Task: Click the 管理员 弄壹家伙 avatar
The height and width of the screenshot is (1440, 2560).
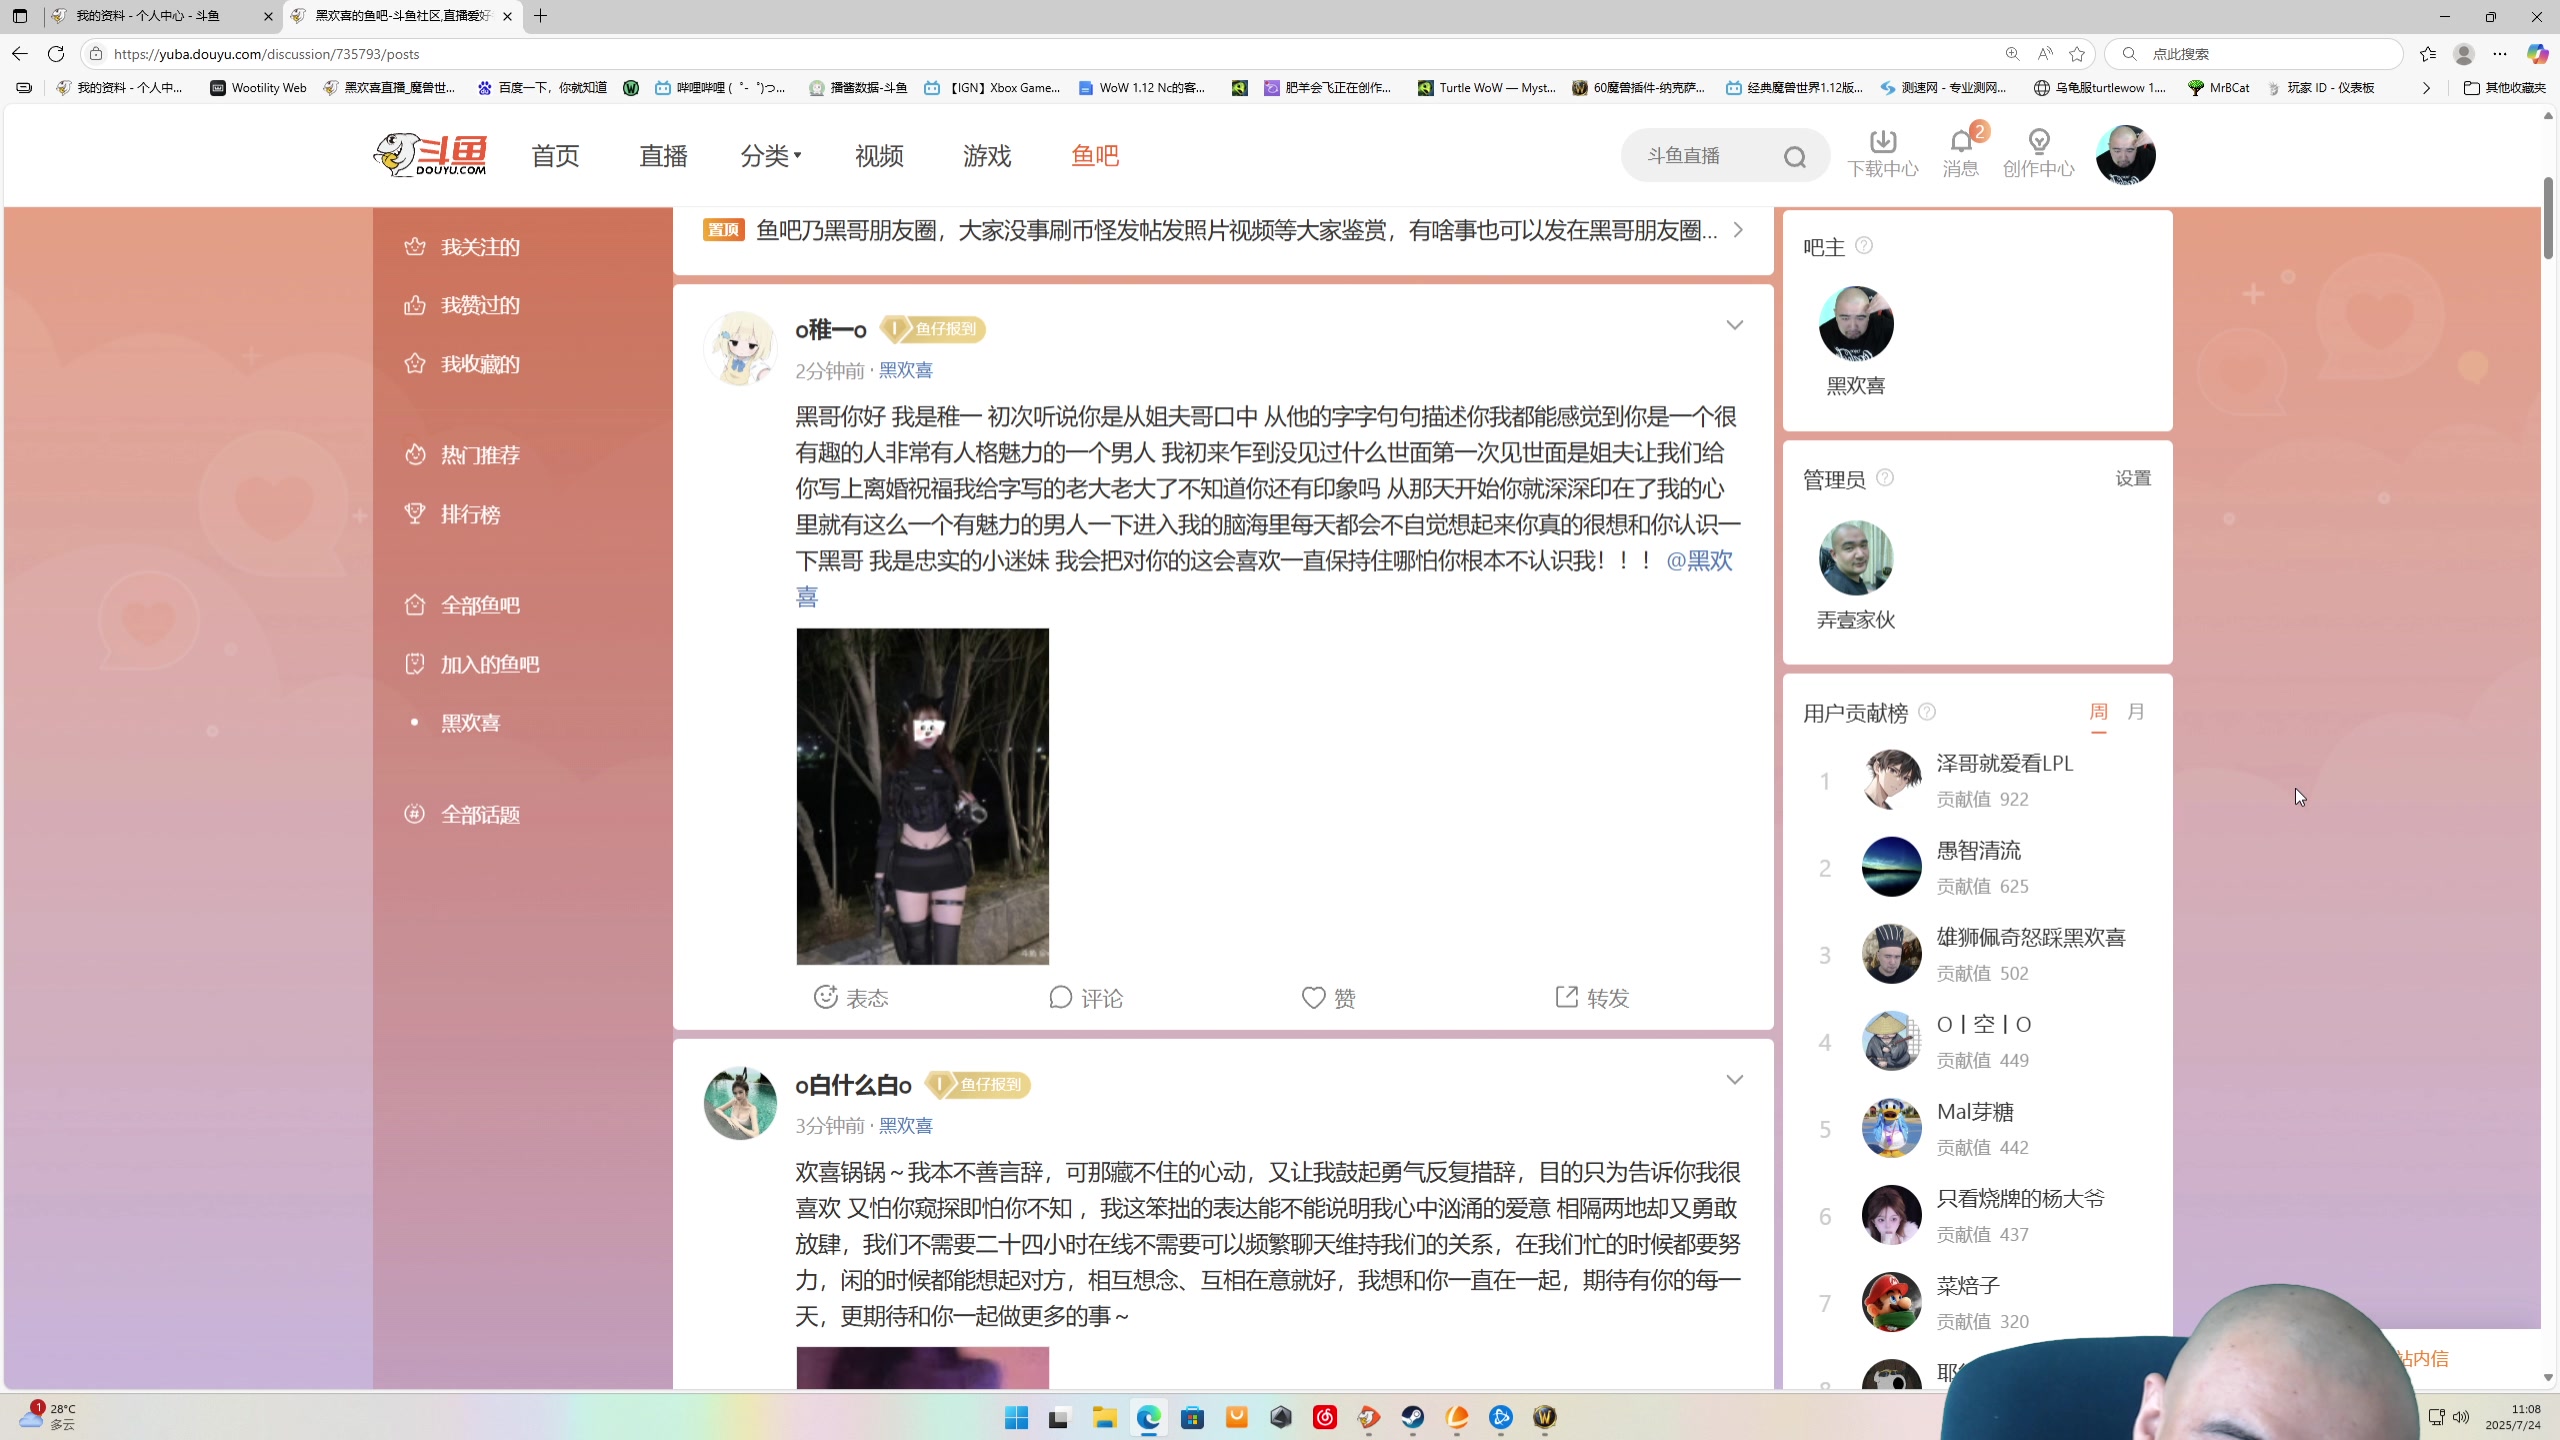Action: click(1856, 557)
